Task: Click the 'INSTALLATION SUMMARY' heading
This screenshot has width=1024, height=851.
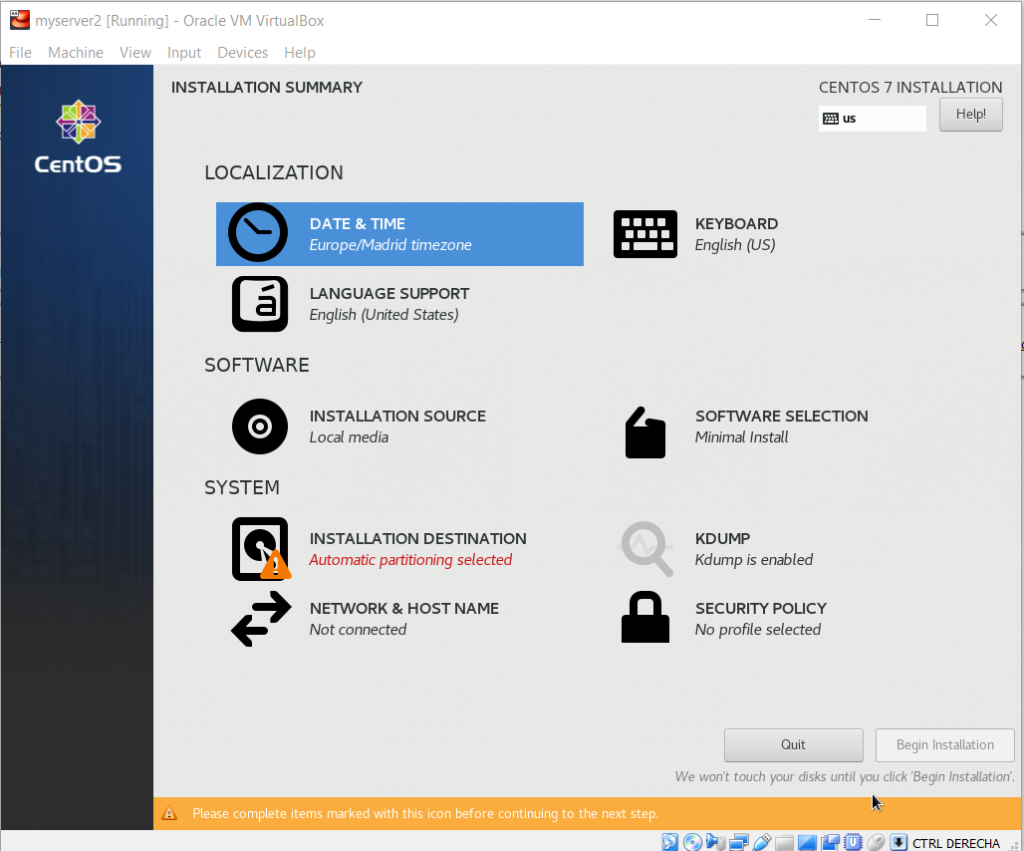Action: click(266, 88)
